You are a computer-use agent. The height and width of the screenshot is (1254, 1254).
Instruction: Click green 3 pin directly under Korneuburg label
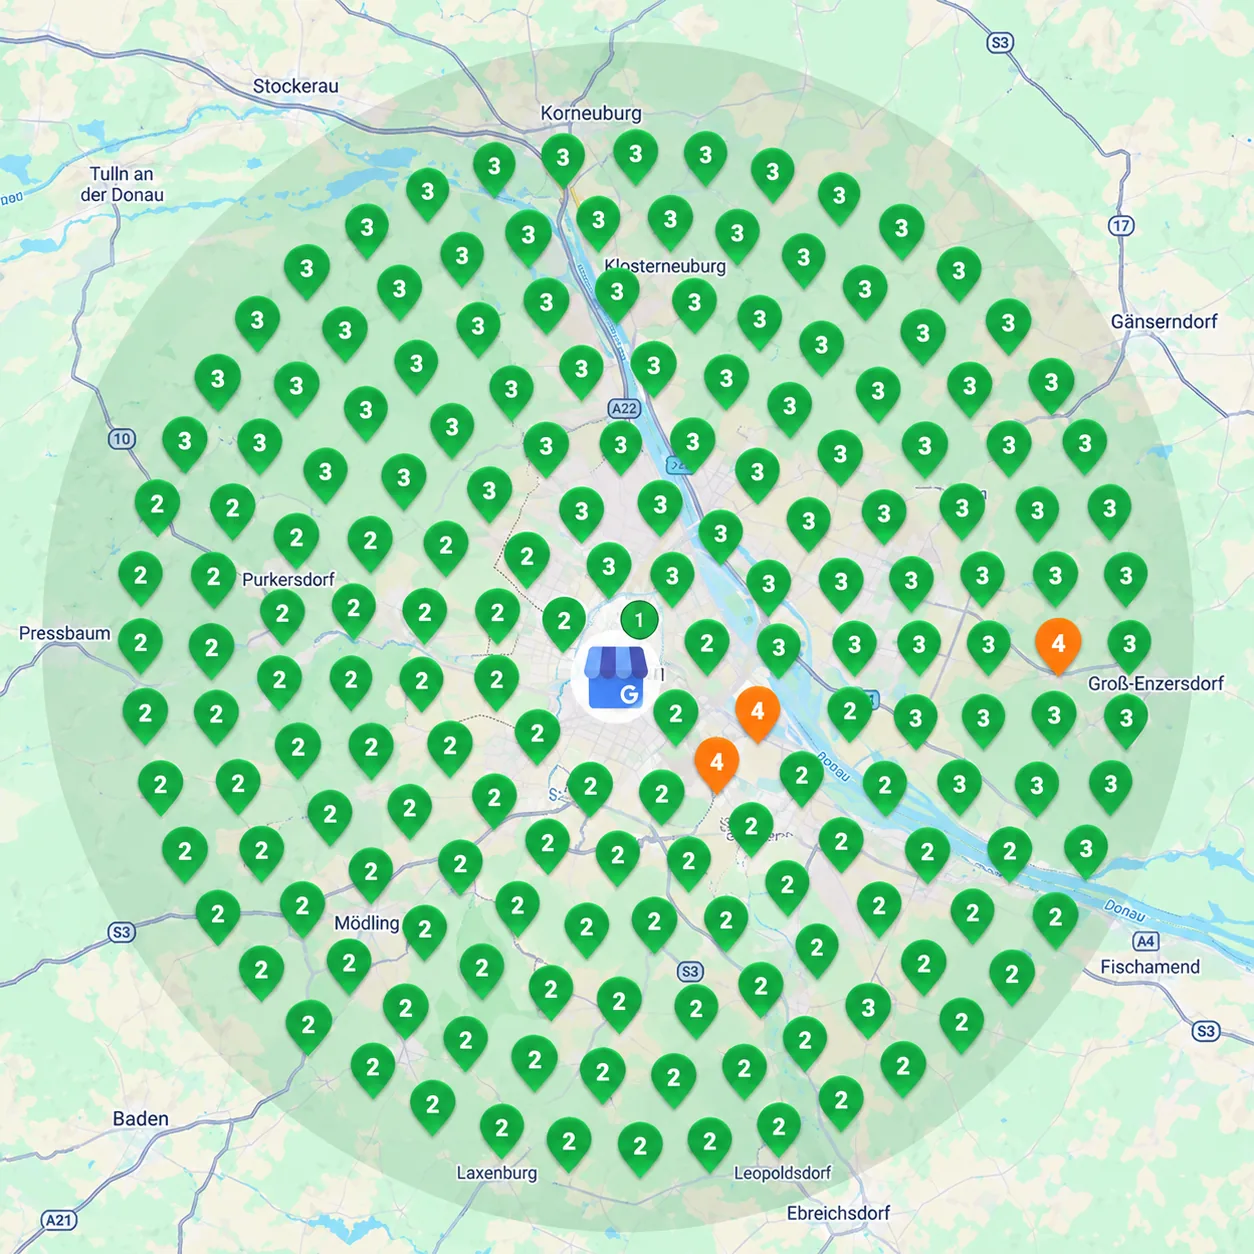click(563, 160)
